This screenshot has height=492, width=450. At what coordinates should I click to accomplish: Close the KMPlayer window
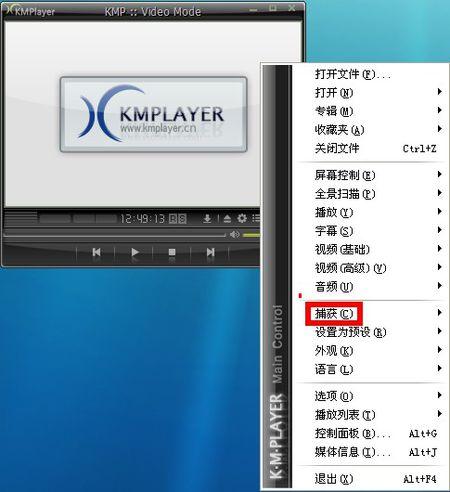pos(292,8)
